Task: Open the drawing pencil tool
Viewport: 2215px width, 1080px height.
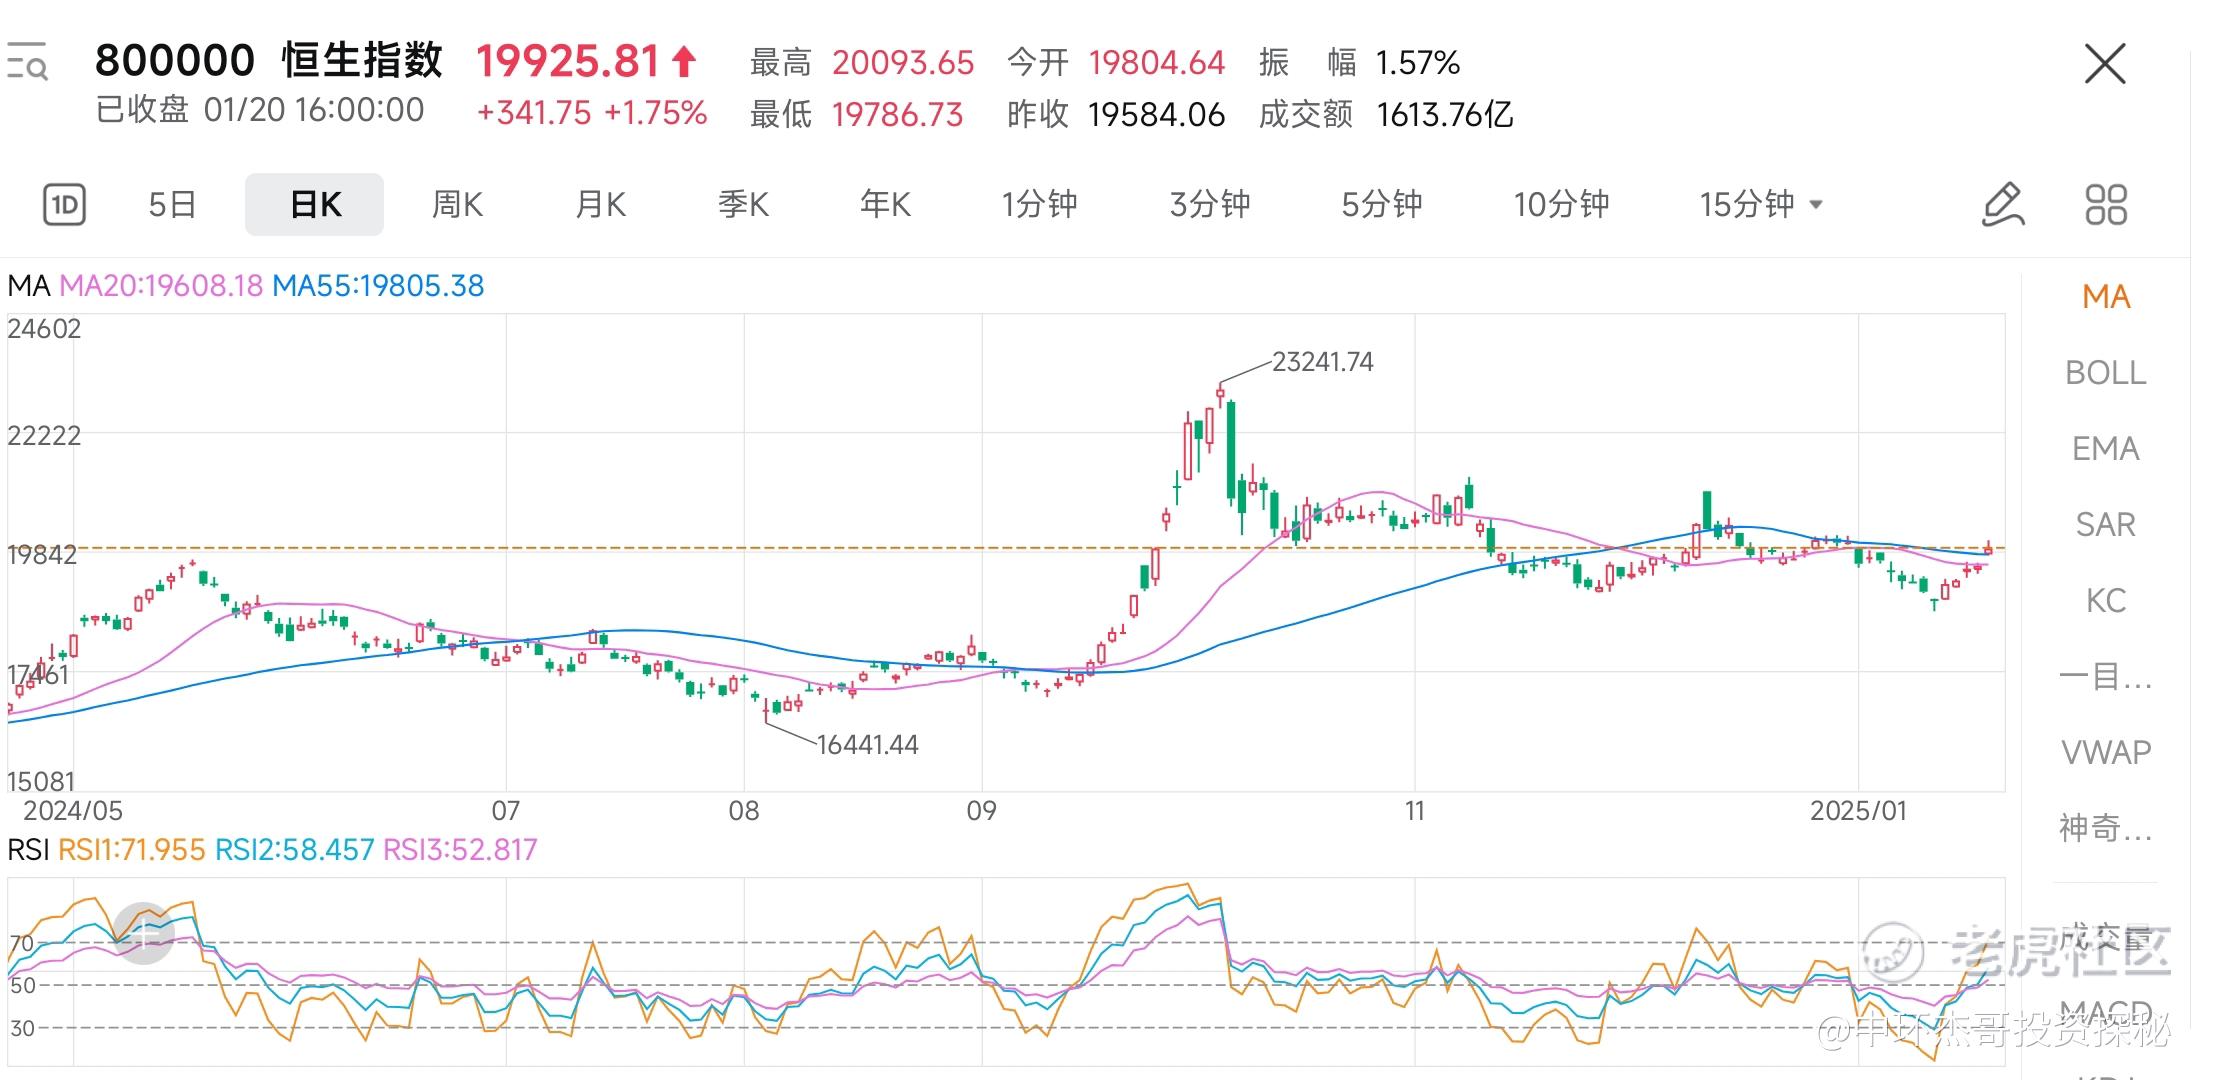Action: click(x=2002, y=205)
